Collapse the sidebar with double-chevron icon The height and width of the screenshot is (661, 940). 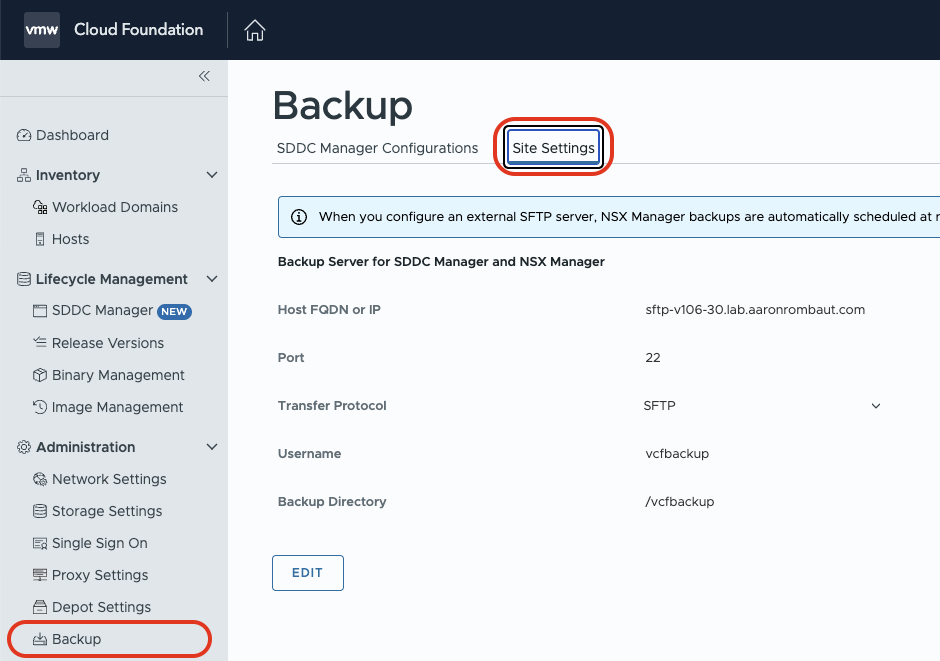click(204, 76)
